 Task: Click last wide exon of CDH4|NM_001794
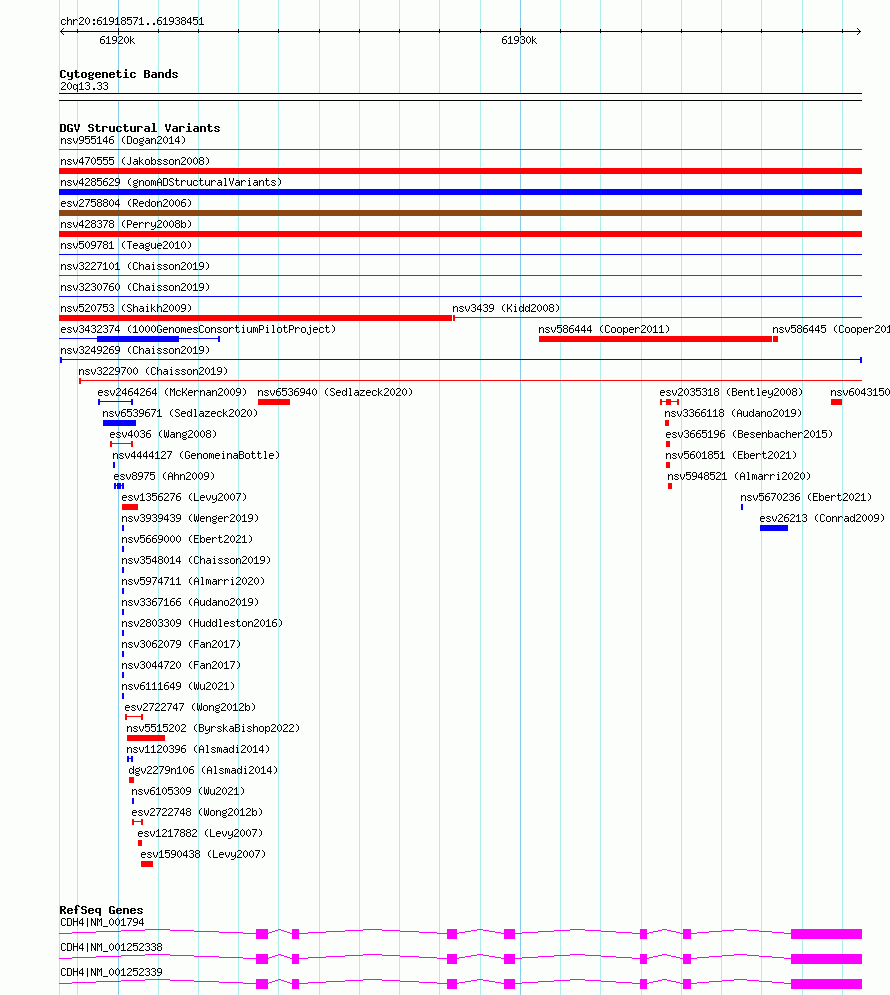coord(827,933)
